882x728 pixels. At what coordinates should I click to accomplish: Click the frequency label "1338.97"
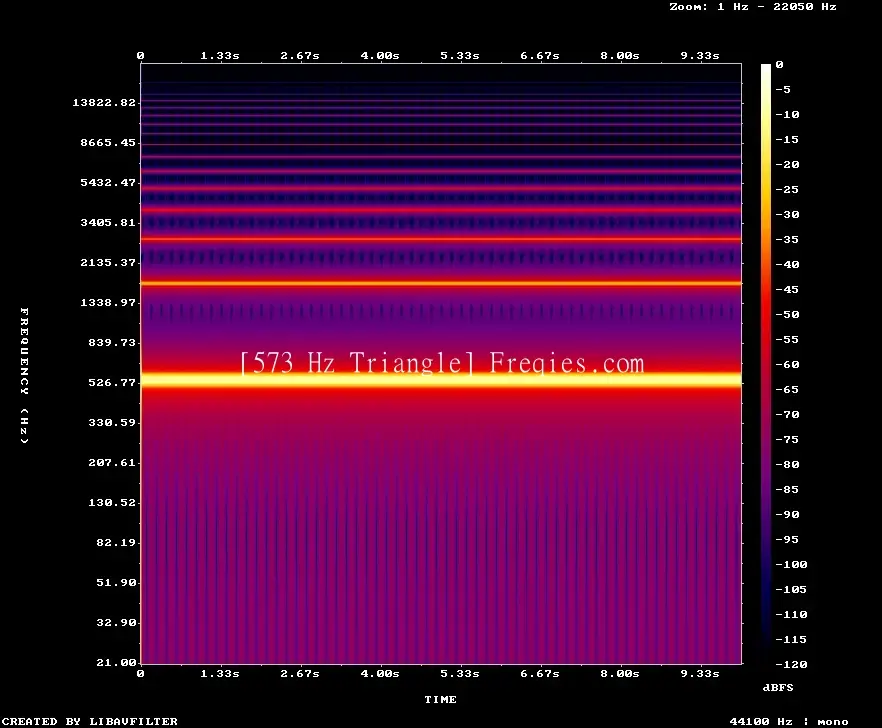pyautogui.click(x=108, y=302)
